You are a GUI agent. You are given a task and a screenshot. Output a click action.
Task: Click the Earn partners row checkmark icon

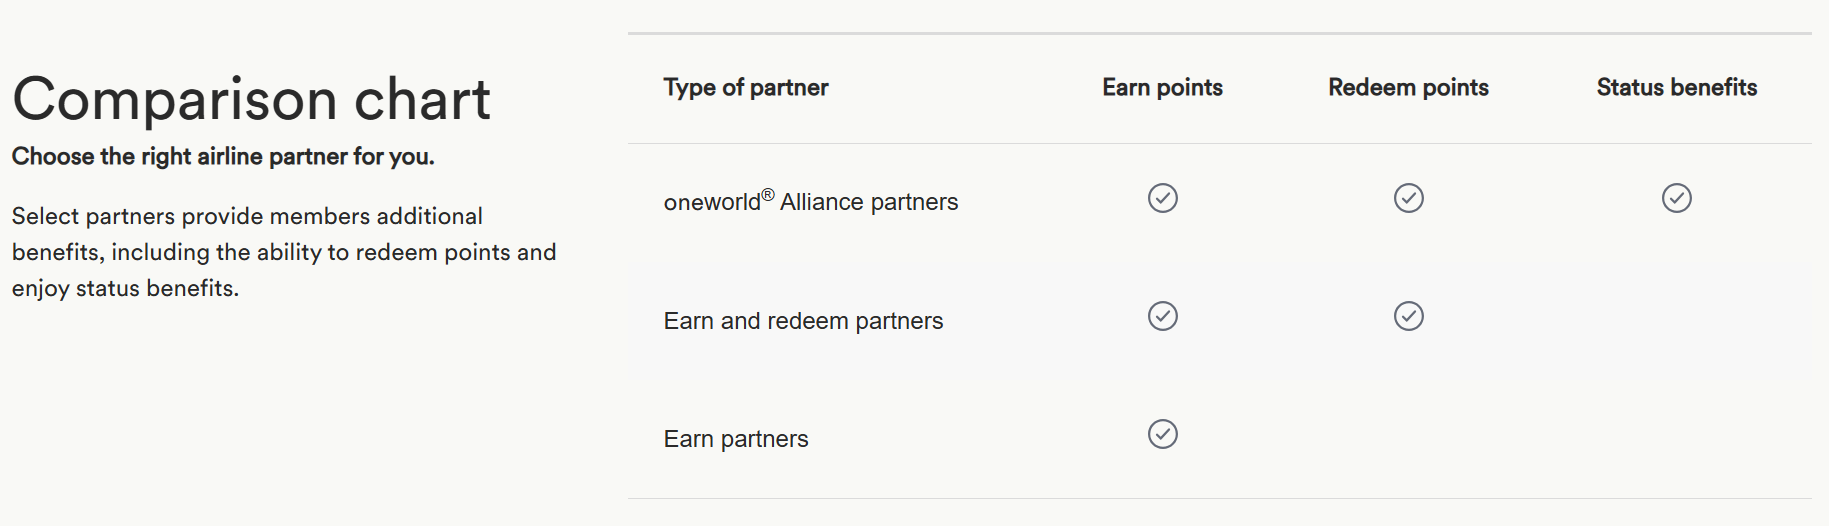[x=1162, y=434]
